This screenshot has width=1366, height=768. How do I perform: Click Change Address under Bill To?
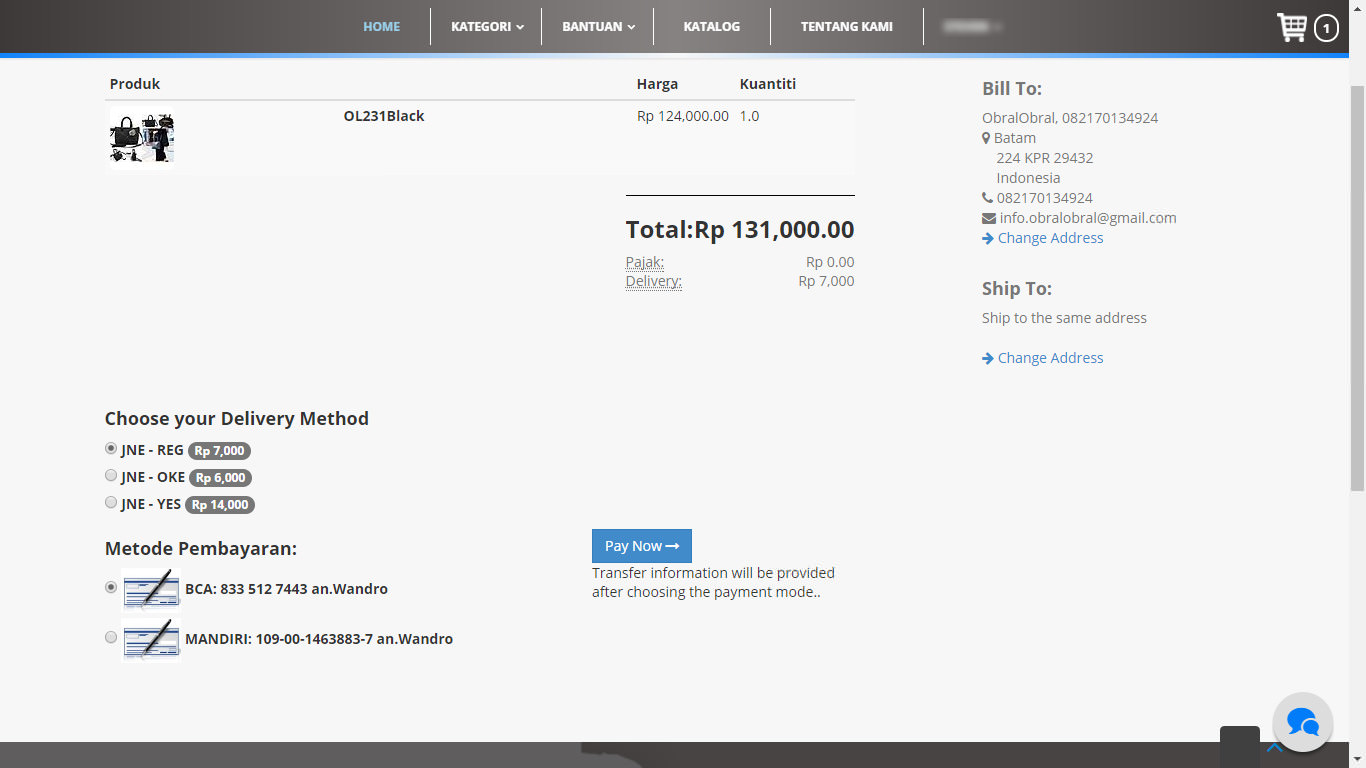(1050, 238)
